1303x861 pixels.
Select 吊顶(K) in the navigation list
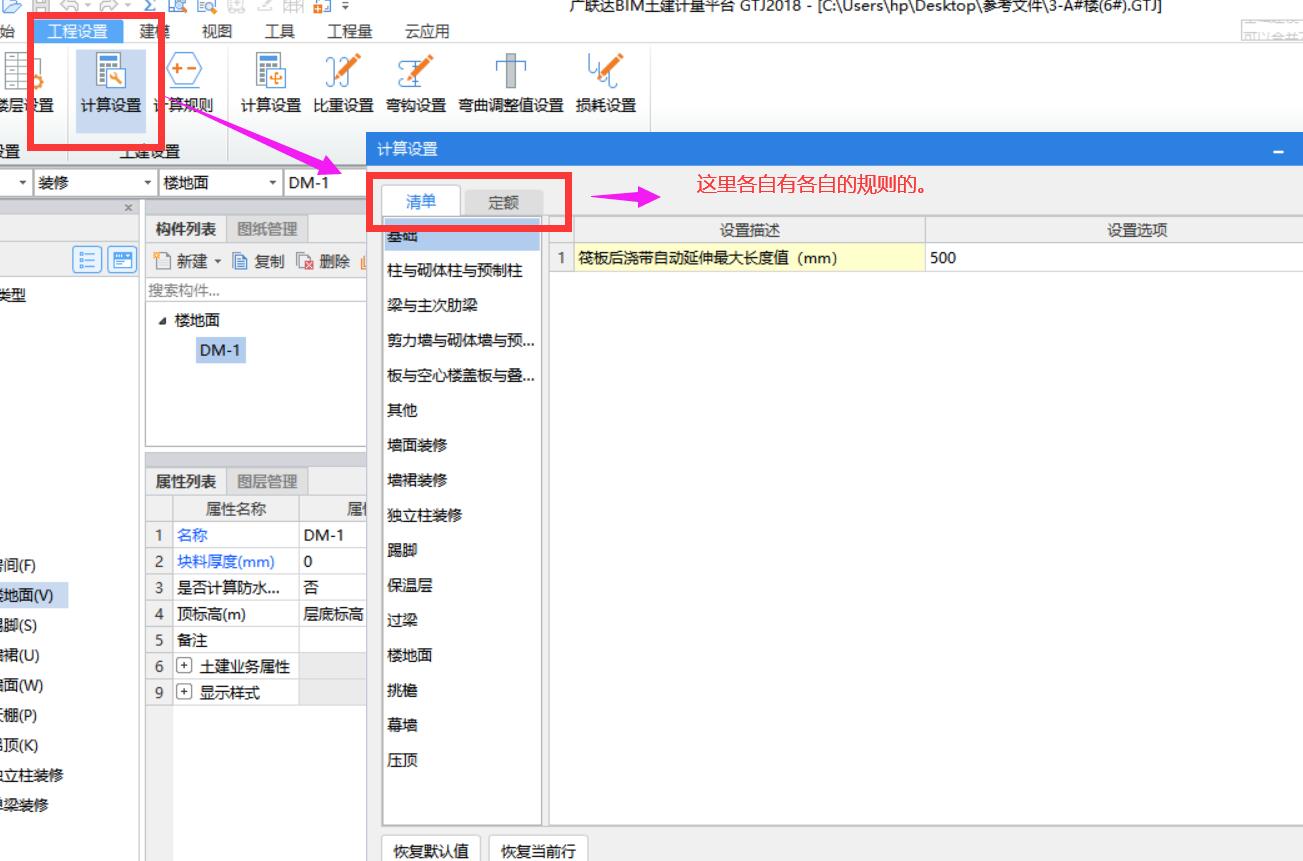(x=20, y=745)
